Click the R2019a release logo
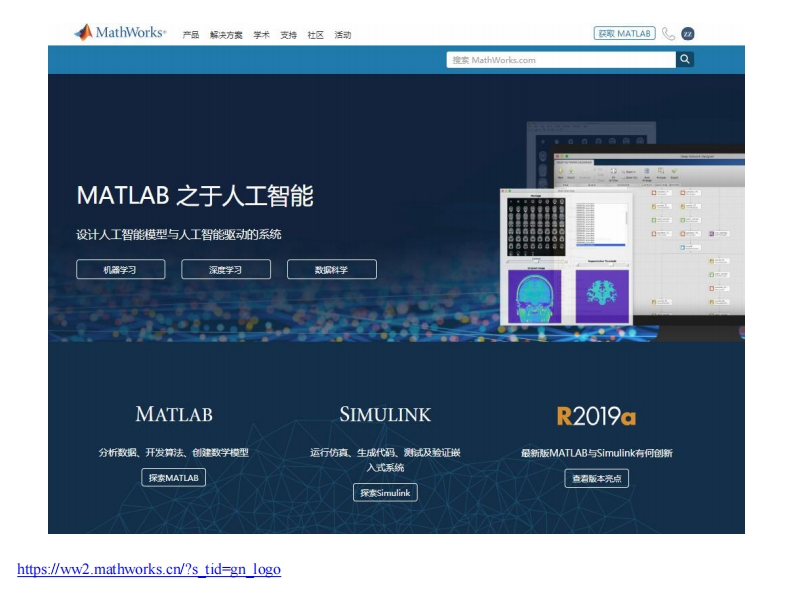Screen dimensions: 793x595 point(596,416)
